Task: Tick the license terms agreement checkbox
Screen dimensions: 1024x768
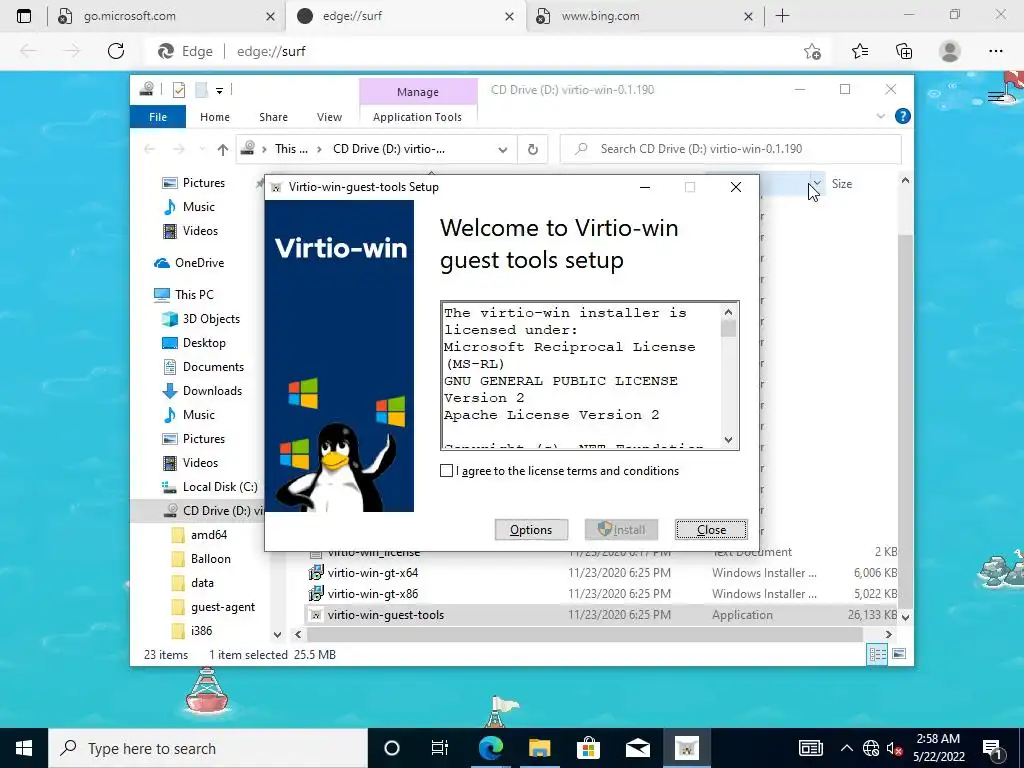Action: point(447,471)
